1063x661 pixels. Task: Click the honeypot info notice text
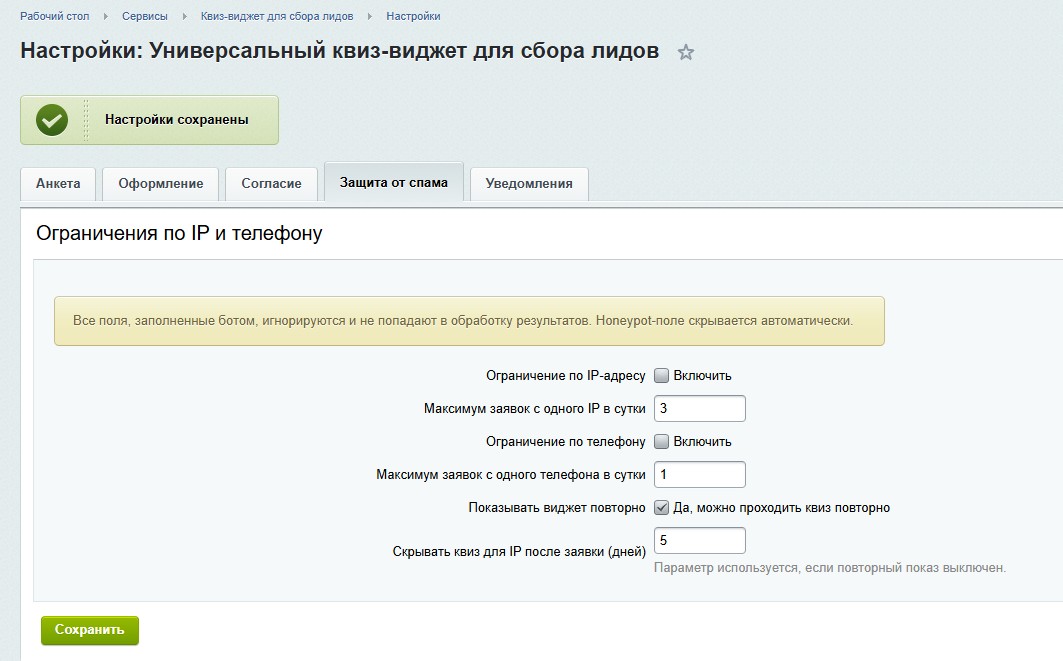click(x=463, y=321)
